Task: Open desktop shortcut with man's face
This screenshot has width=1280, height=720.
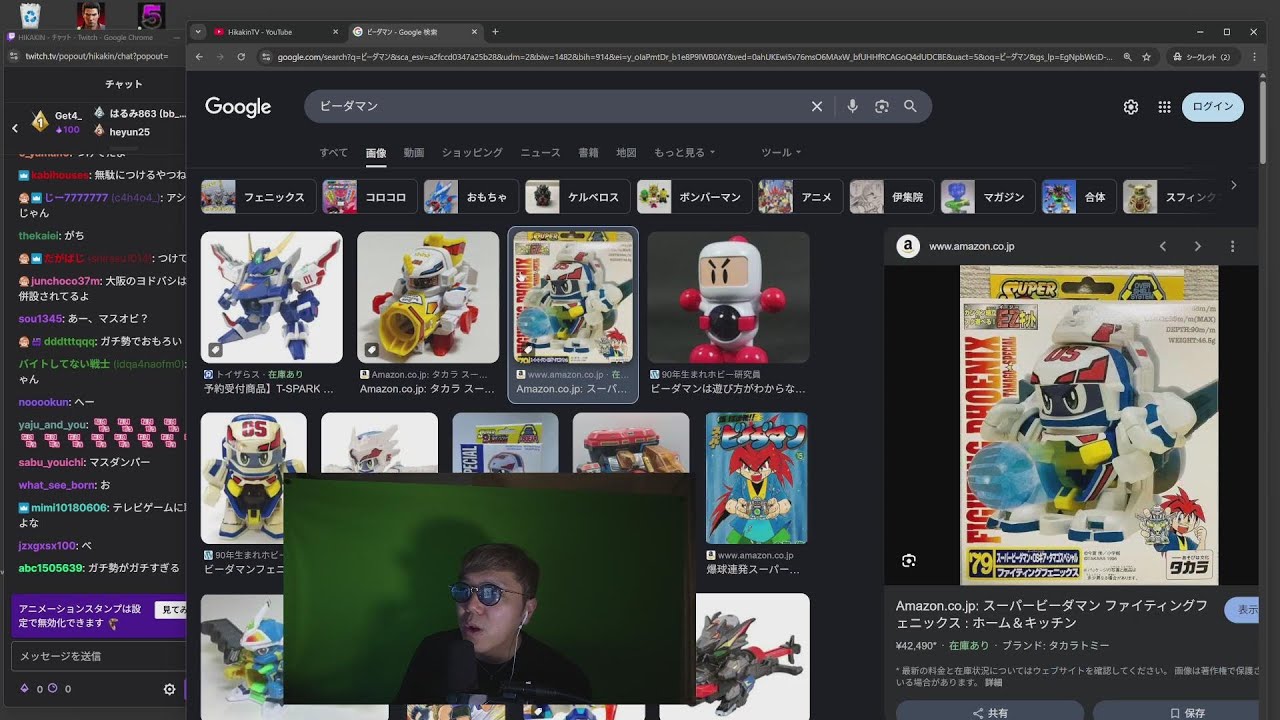Action: pyautogui.click(x=91, y=15)
